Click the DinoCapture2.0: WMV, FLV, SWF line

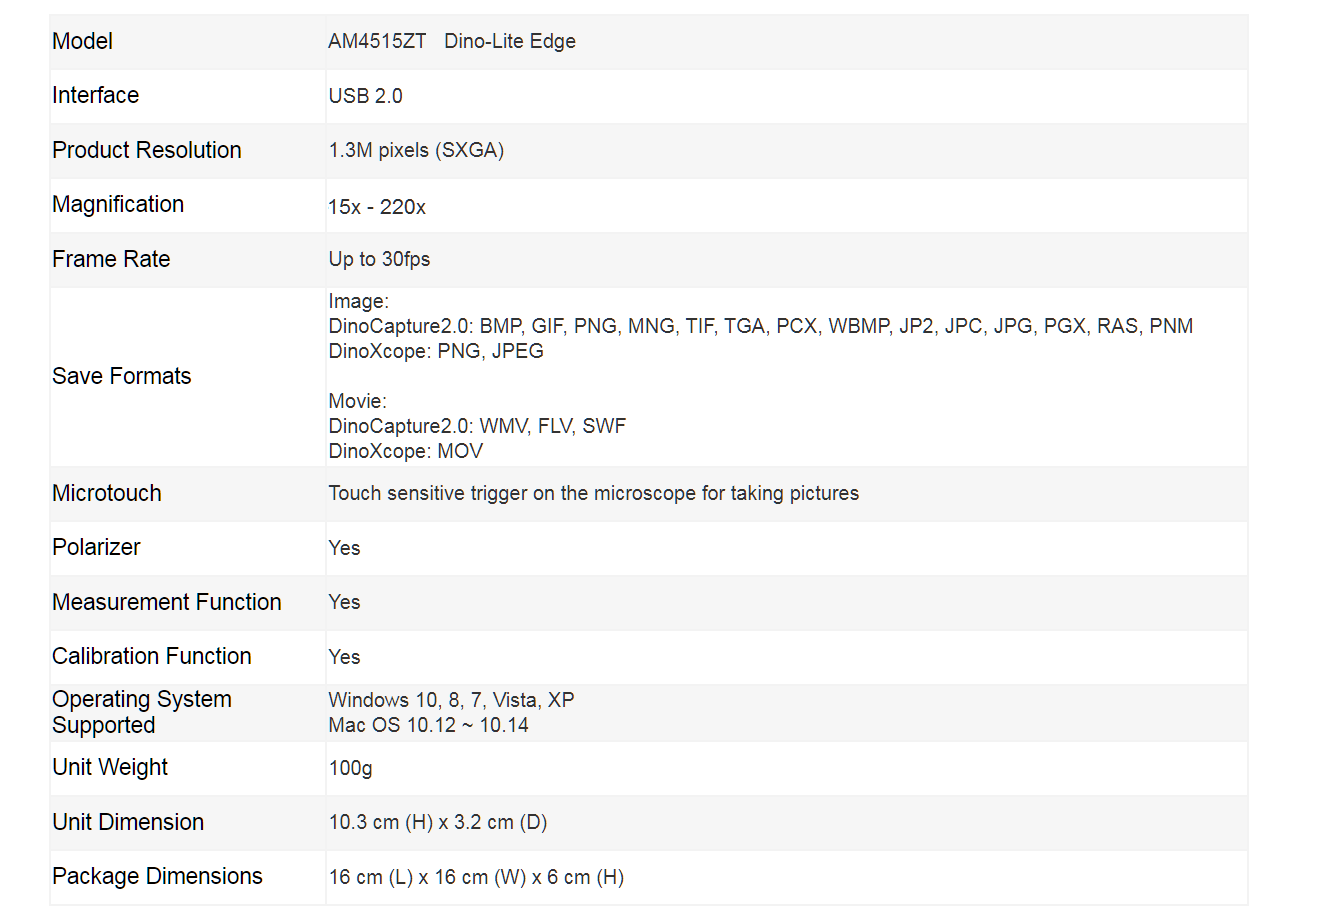[x=477, y=426]
